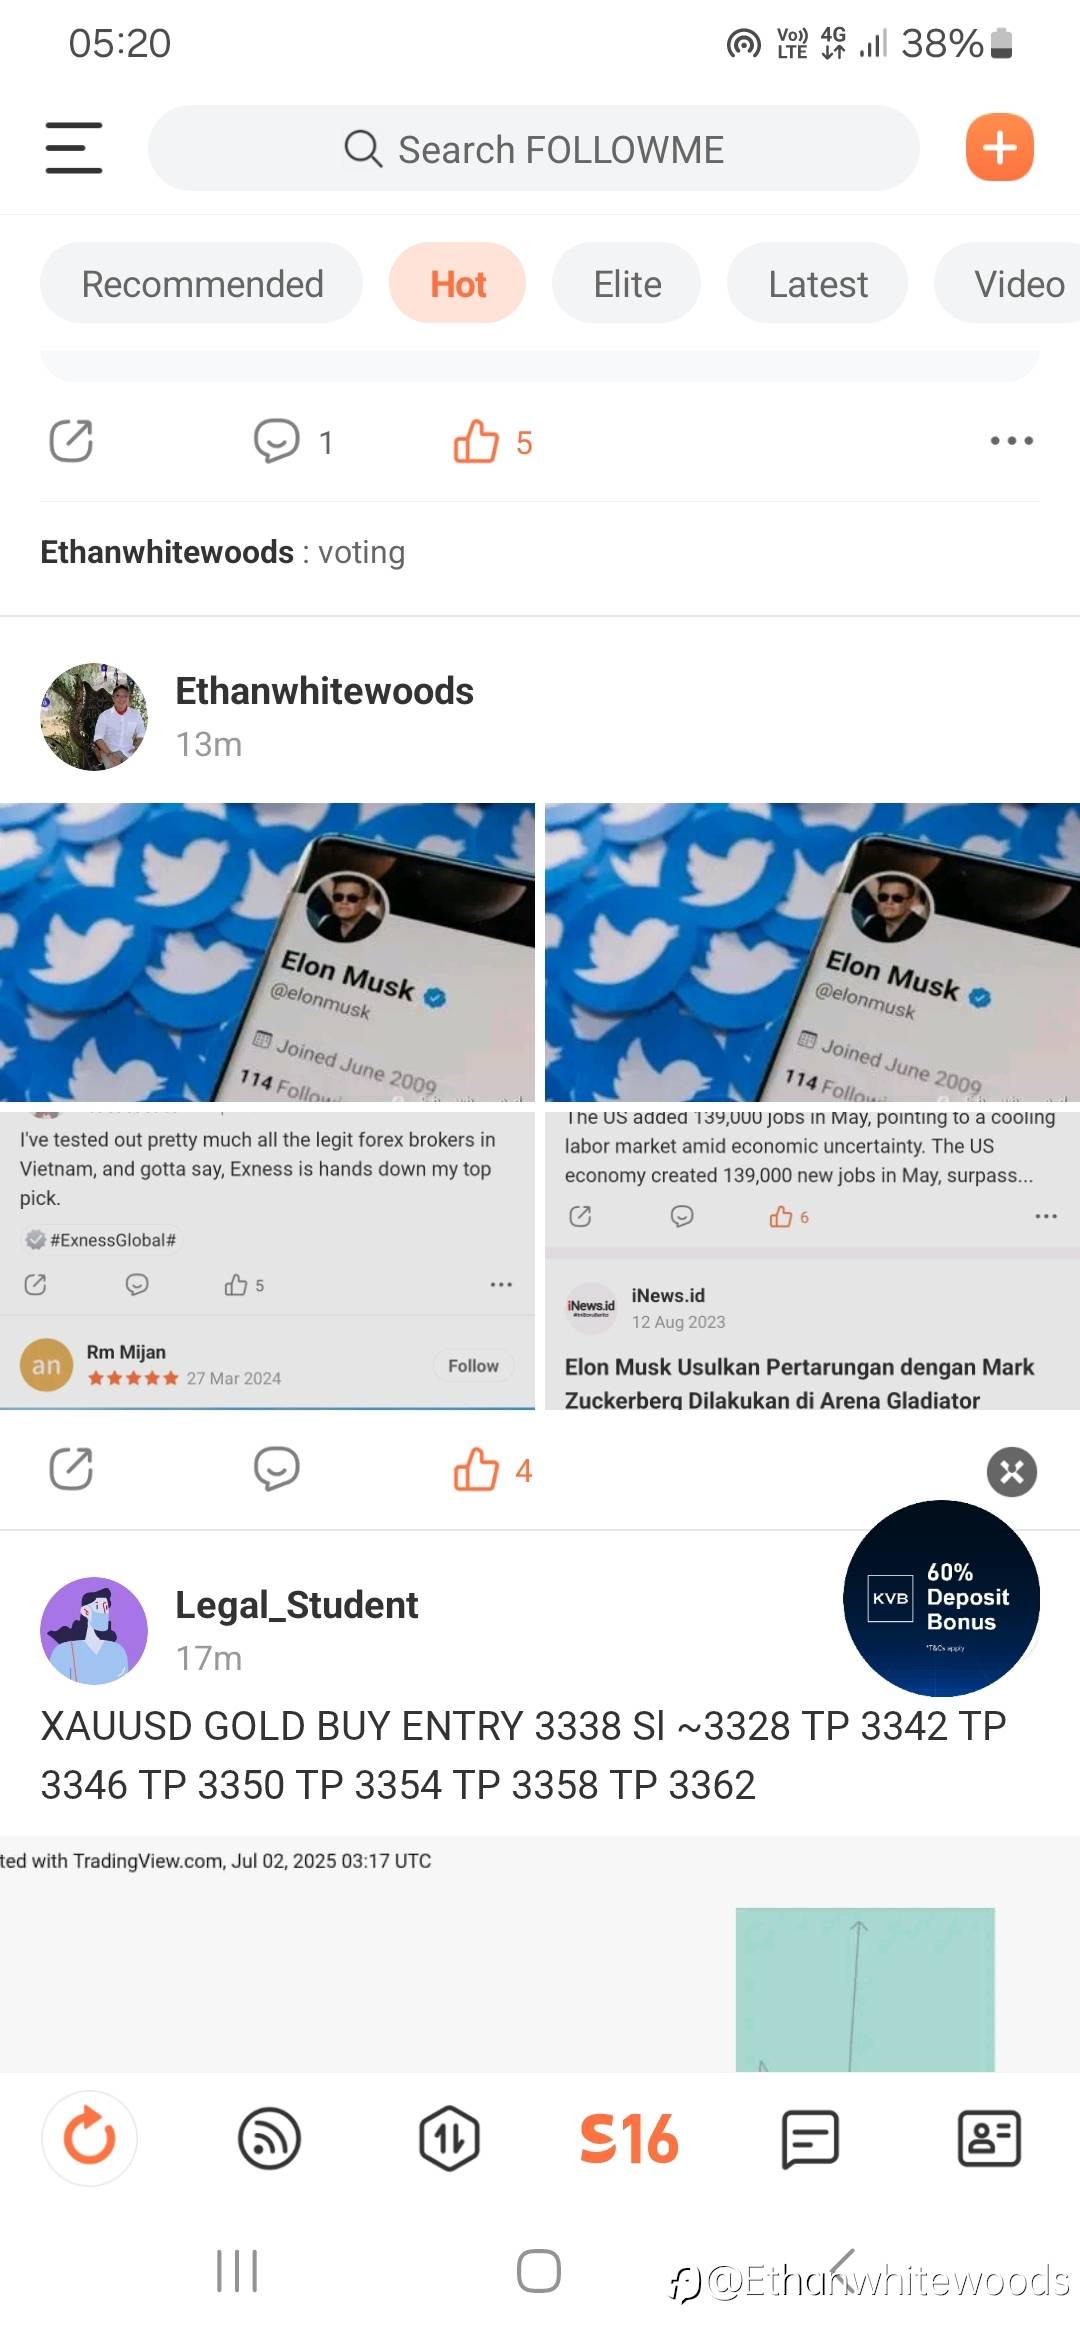Open the S16 event icon
The image size is (1080, 2340).
[629, 2138]
